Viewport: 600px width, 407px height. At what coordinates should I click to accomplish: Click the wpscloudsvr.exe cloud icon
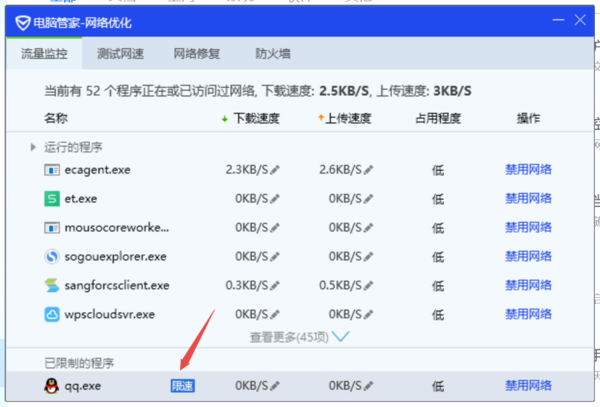(x=53, y=315)
